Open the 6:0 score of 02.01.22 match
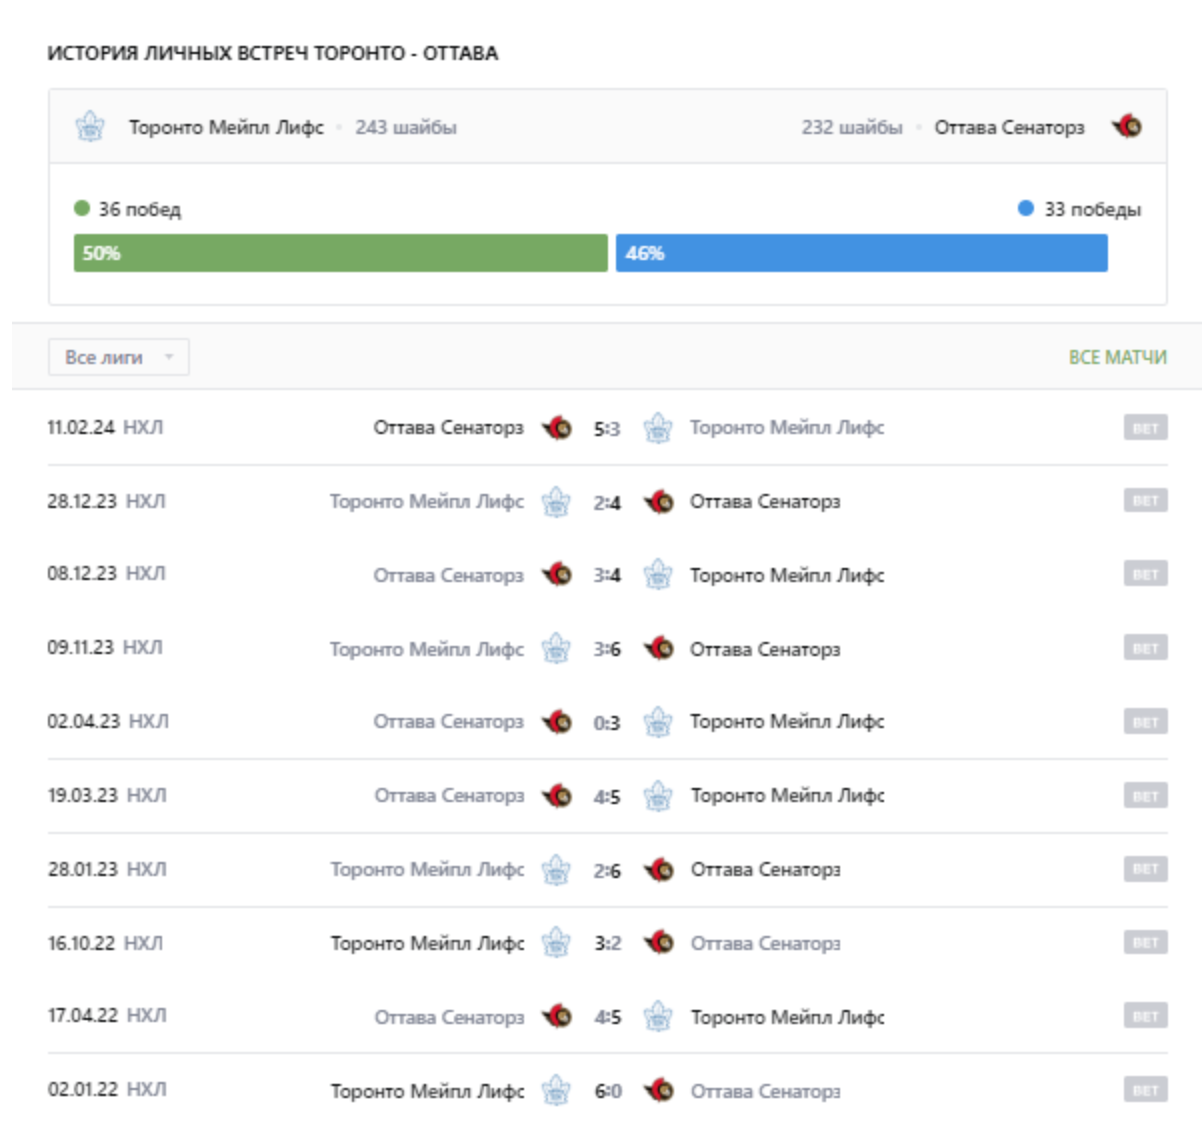 coord(607,1091)
